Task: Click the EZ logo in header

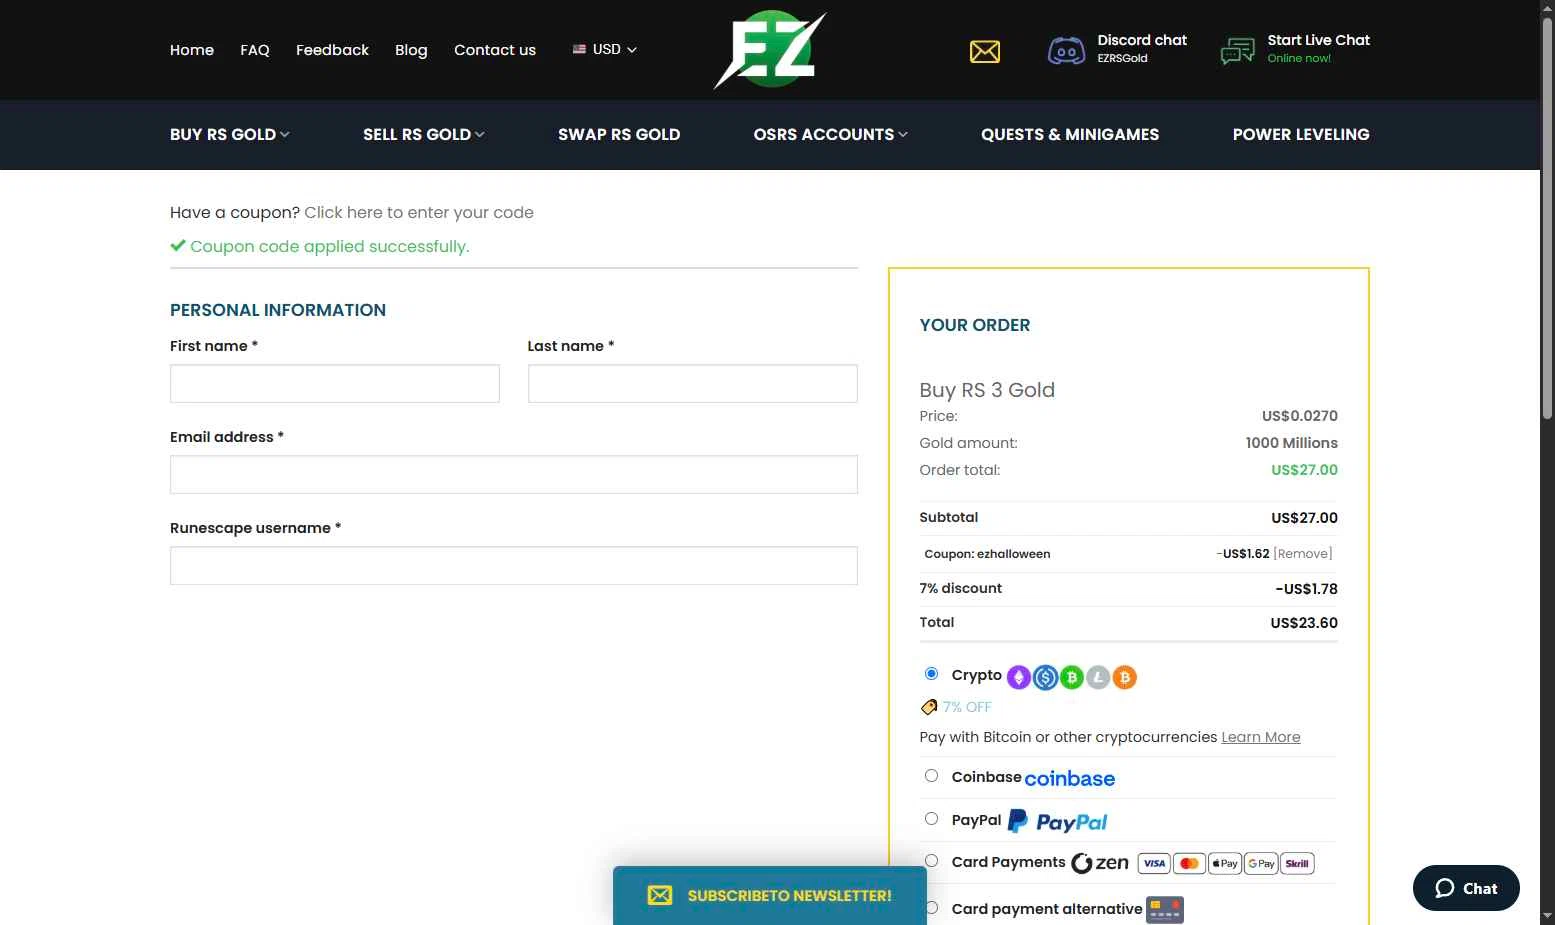Action: coord(770,49)
